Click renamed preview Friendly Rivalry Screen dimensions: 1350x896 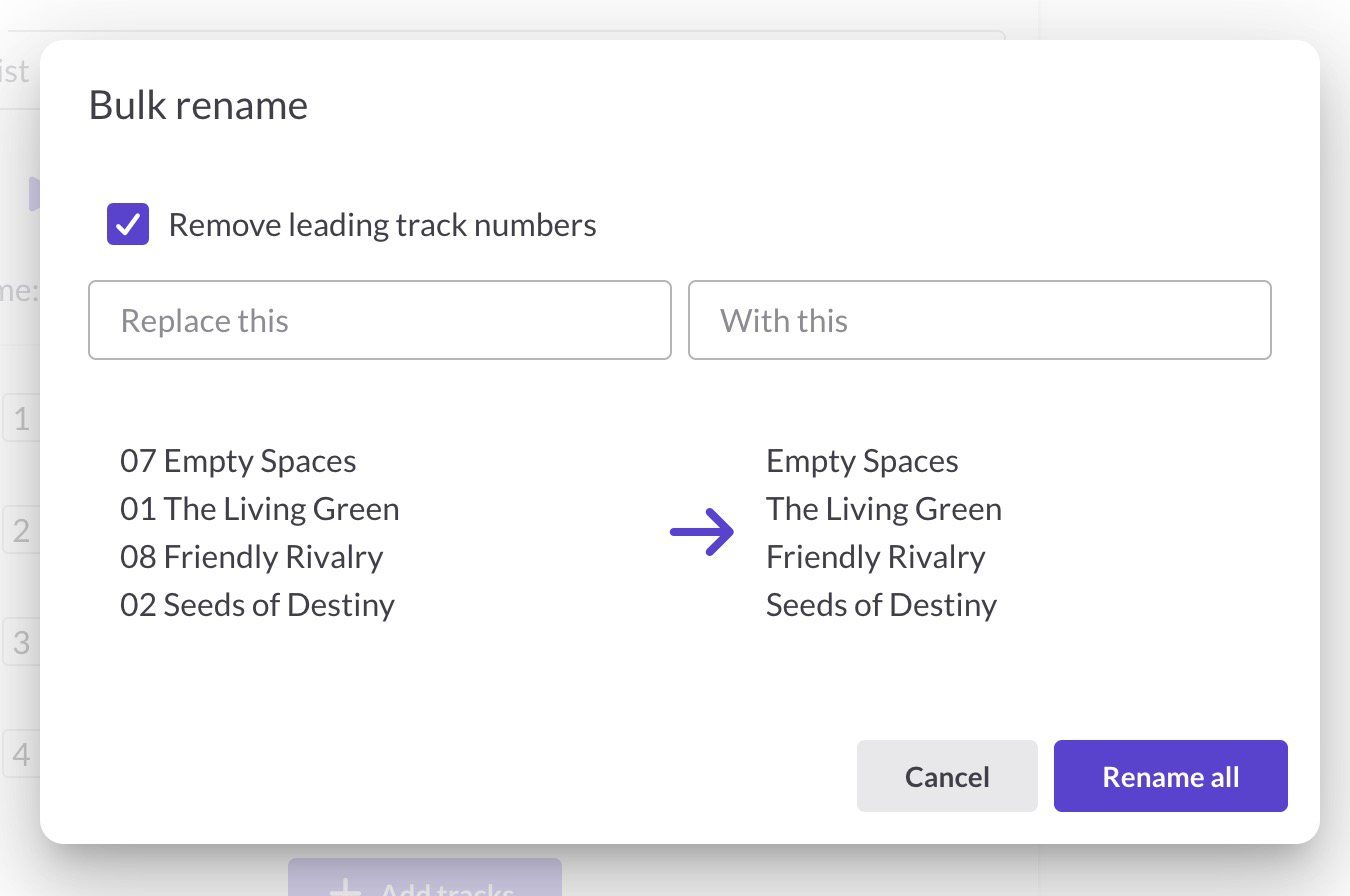pos(876,557)
